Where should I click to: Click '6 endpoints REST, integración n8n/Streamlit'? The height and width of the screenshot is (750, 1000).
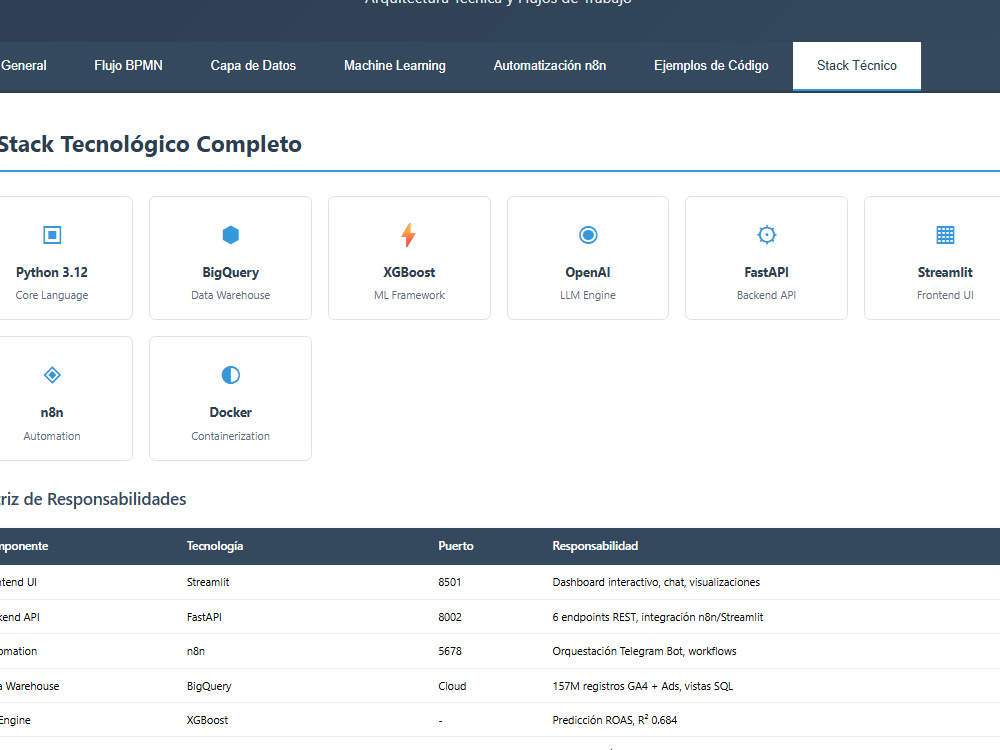[658, 617]
